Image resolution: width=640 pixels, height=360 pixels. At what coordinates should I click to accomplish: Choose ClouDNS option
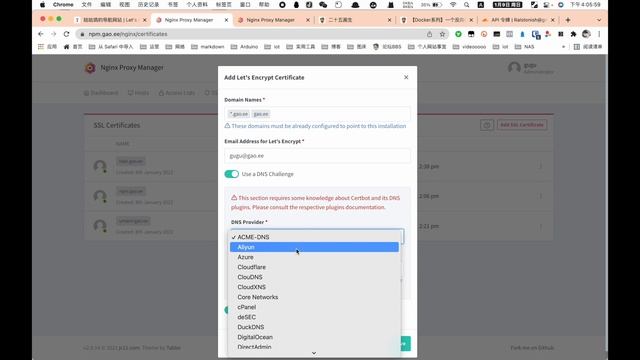314,277
